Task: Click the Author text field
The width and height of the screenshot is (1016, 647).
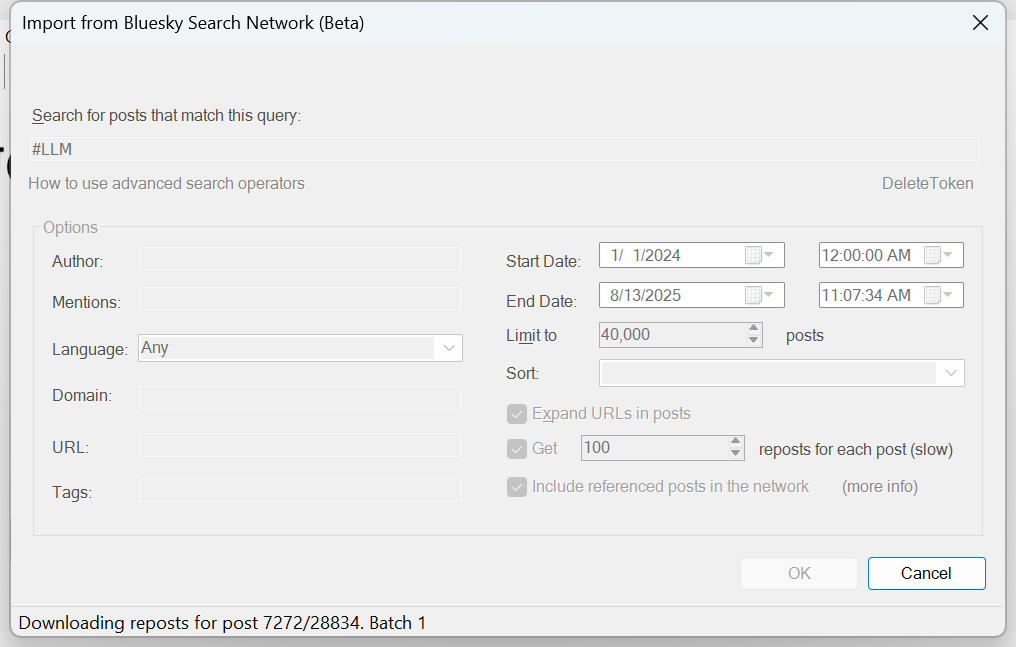Action: point(300,260)
